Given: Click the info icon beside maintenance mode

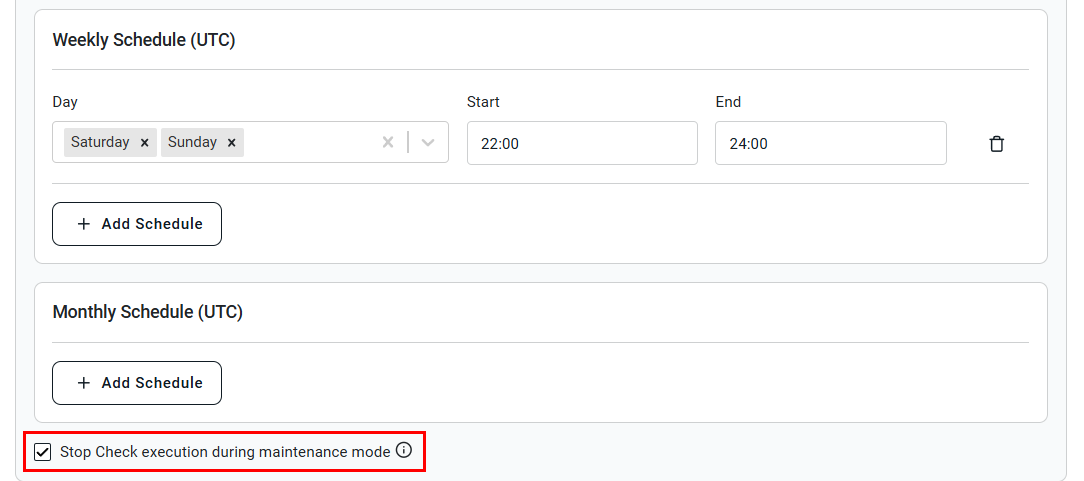Looking at the screenshot, I should (x=404, y=451).
